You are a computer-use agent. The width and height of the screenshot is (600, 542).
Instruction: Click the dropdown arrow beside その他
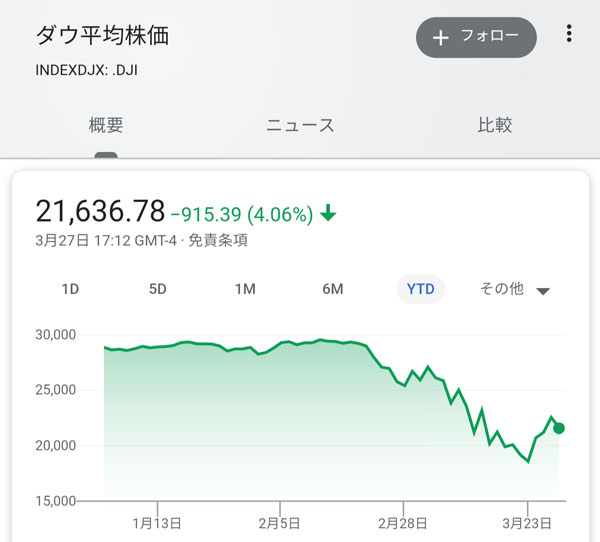(x=543, y=291)
